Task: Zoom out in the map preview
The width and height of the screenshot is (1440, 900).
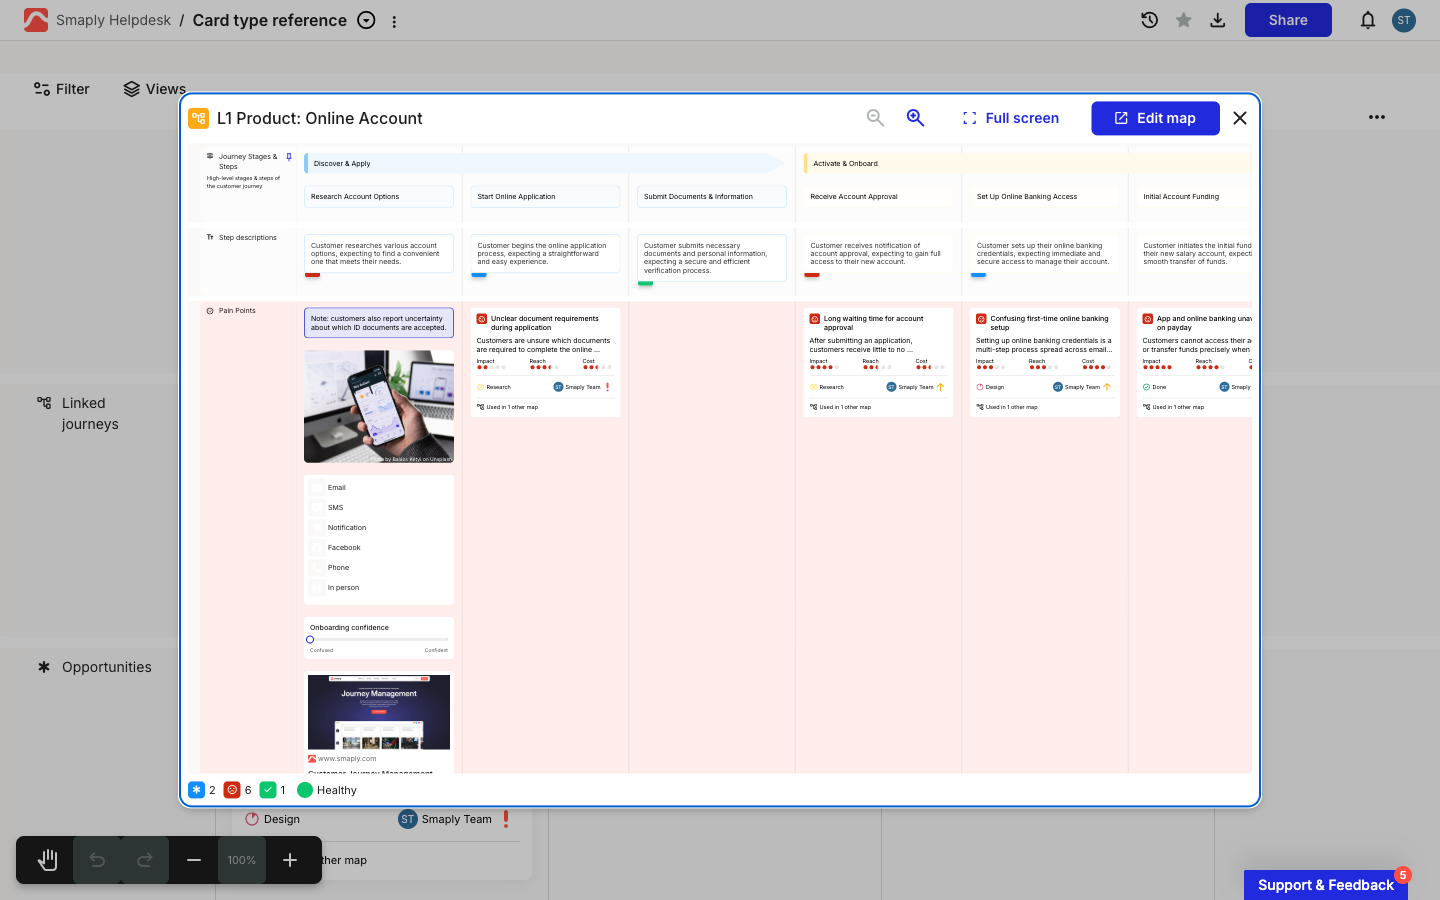Action: pyautogui.click(x=875, y=118)
